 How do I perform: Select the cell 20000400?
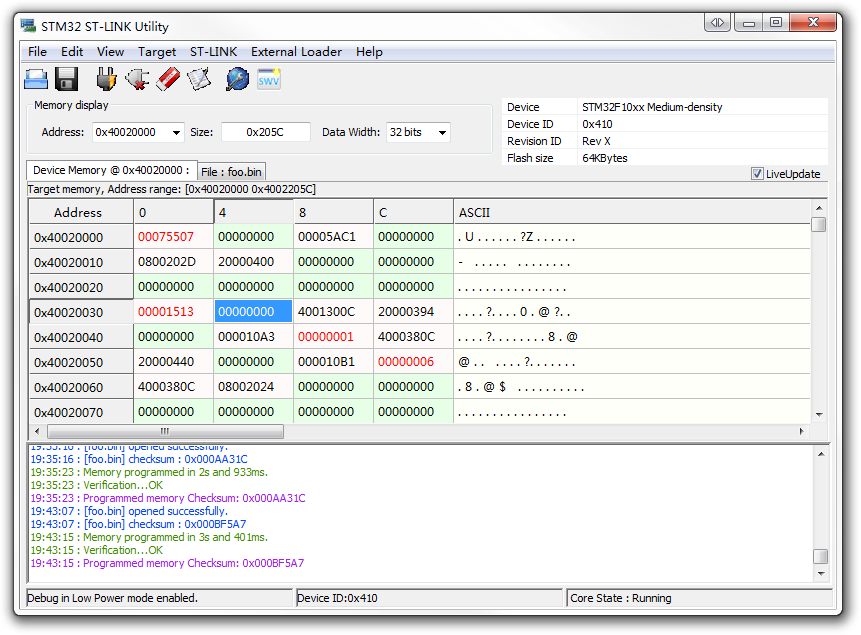(254, 262)
